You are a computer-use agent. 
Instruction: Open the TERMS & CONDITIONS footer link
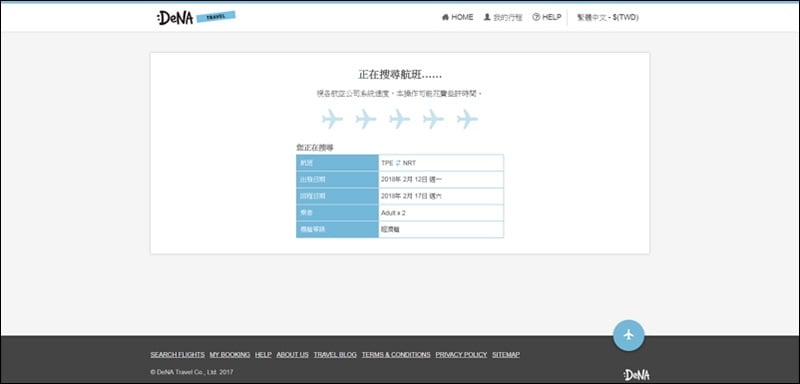[x=396, y=354]
